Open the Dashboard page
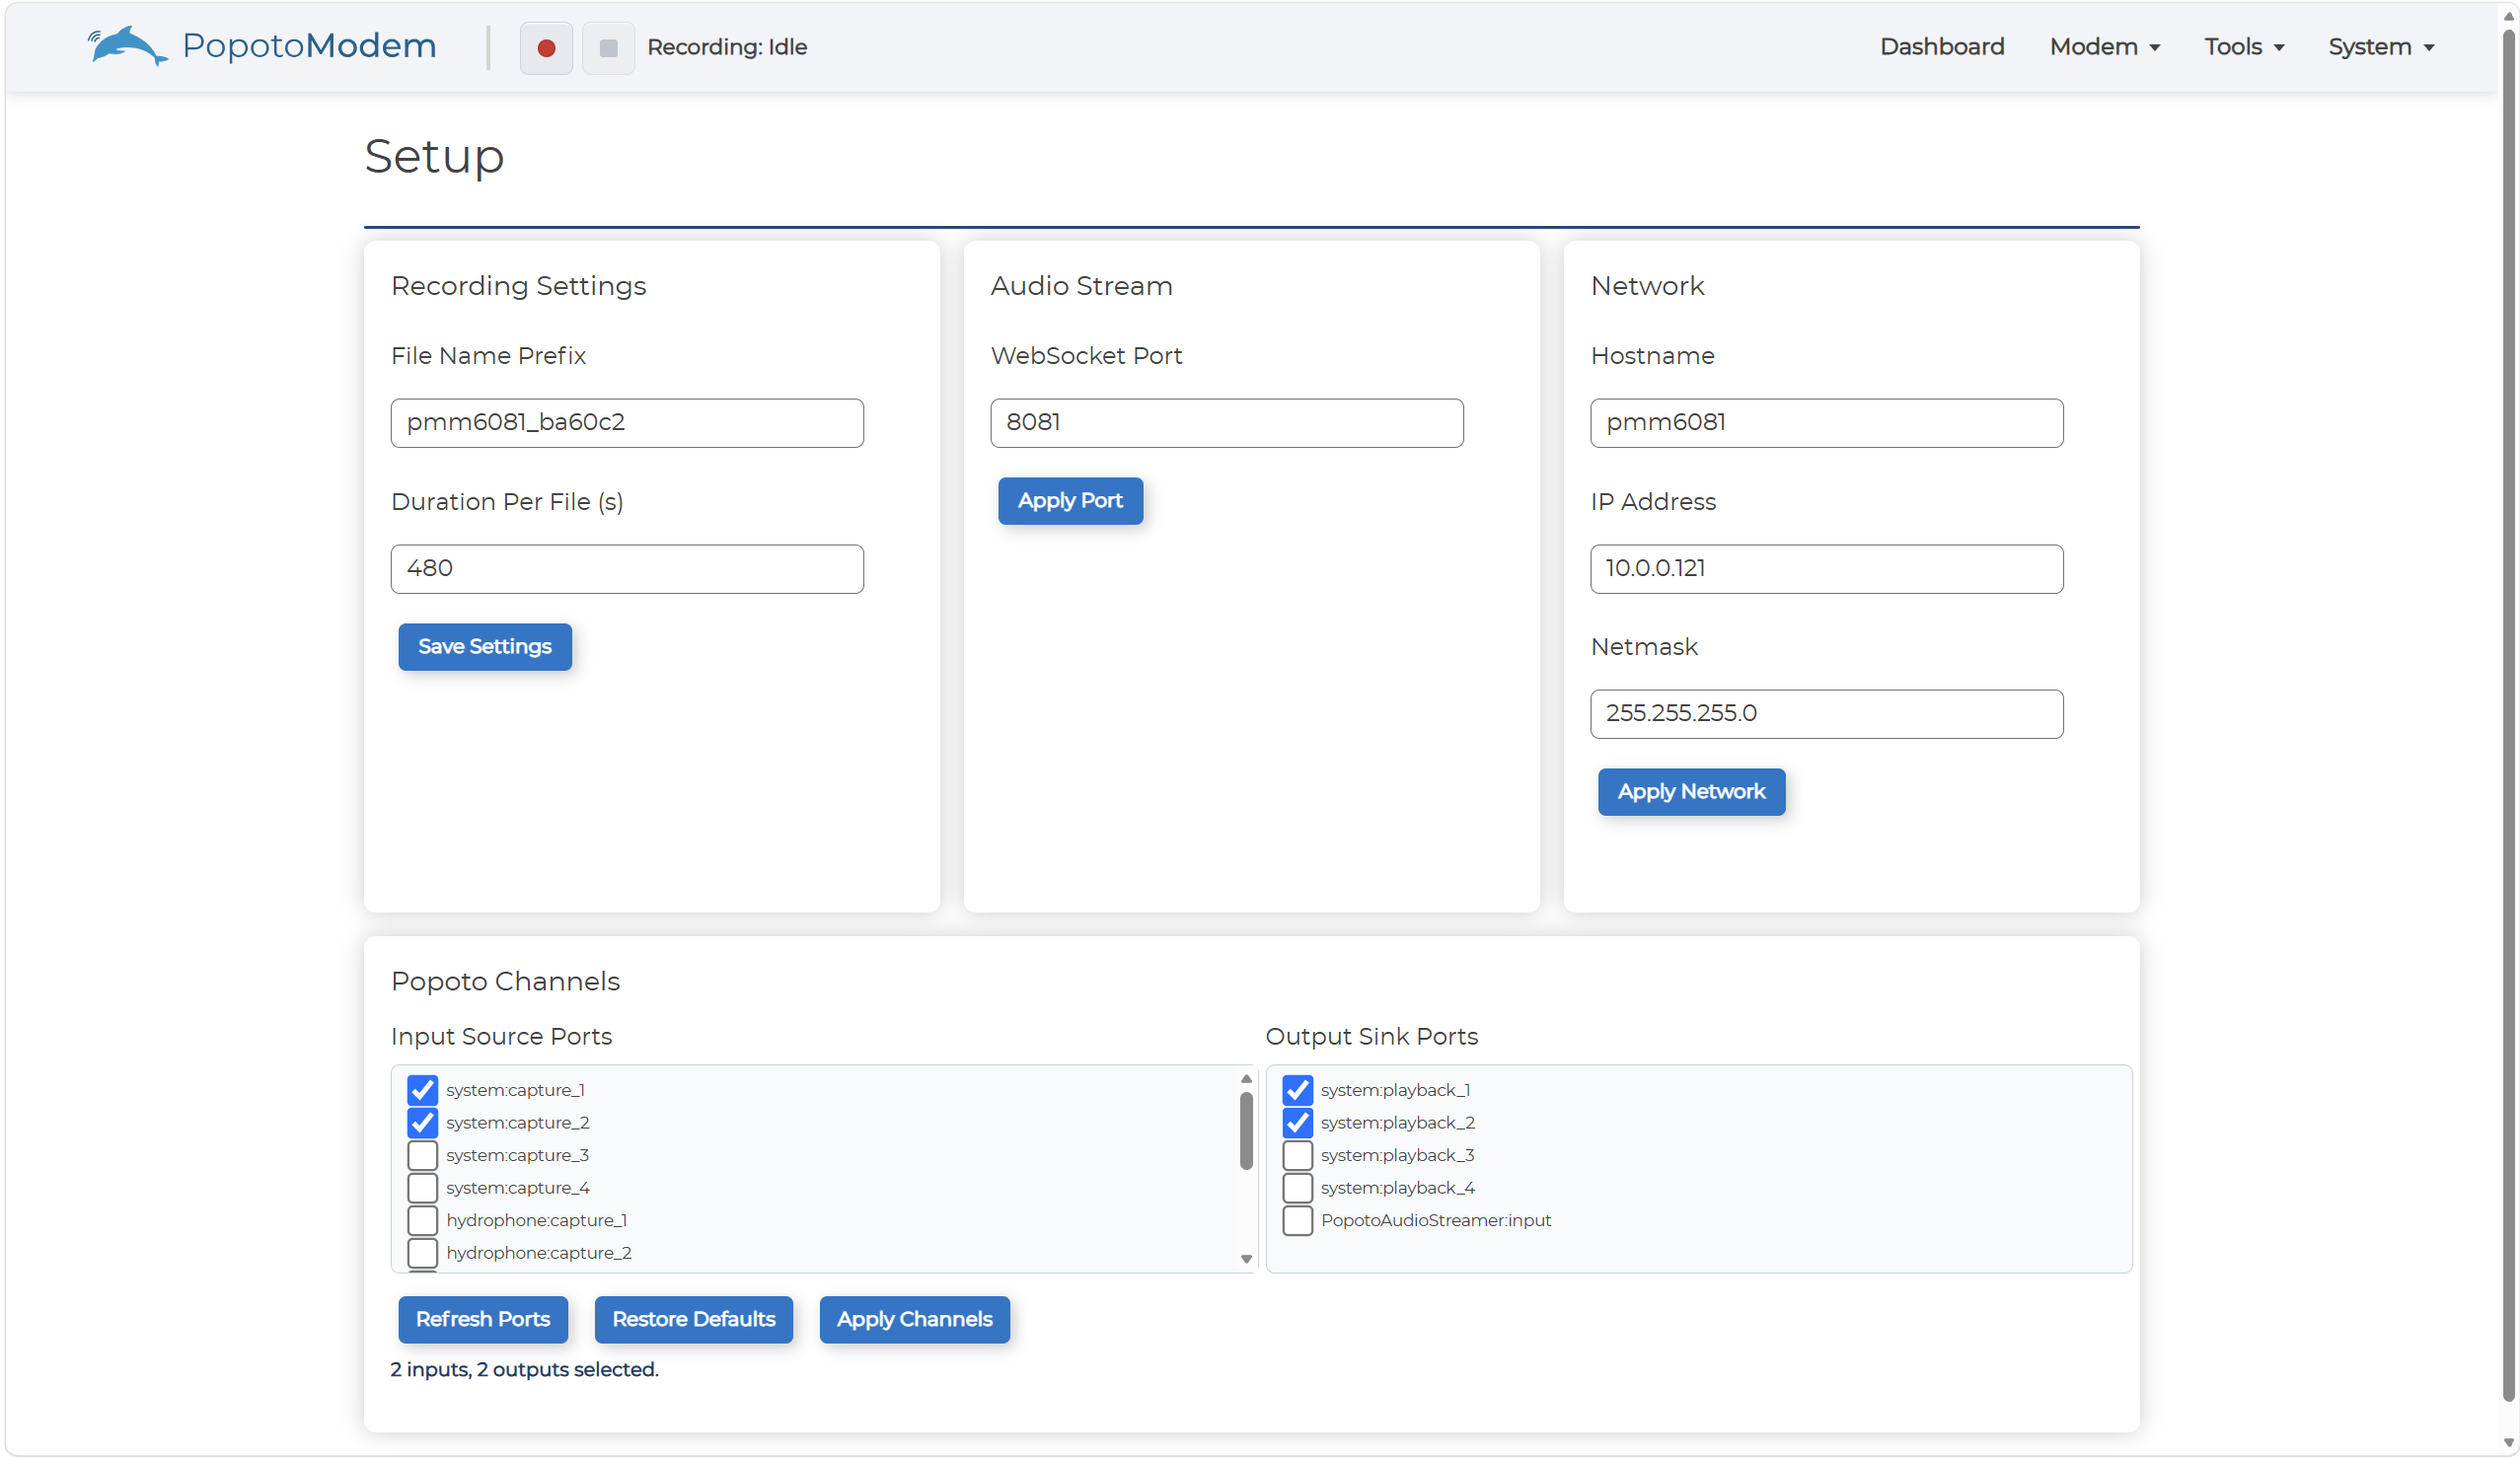The width and height of the screenshot is (2520, 1457). click(1941, 47)
